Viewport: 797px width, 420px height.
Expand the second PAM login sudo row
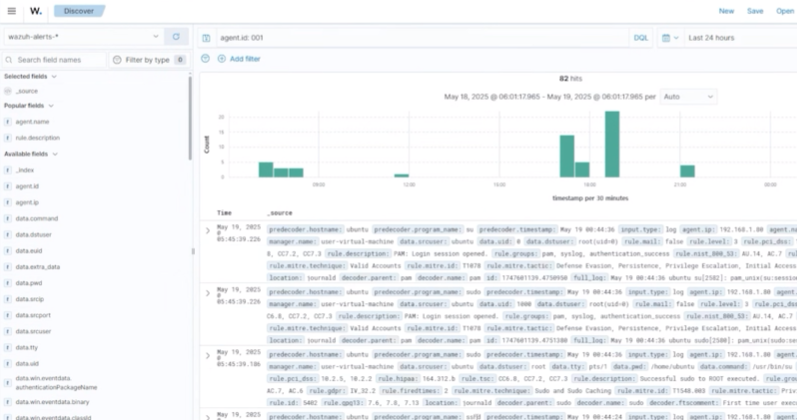click(x=208, y=293)
